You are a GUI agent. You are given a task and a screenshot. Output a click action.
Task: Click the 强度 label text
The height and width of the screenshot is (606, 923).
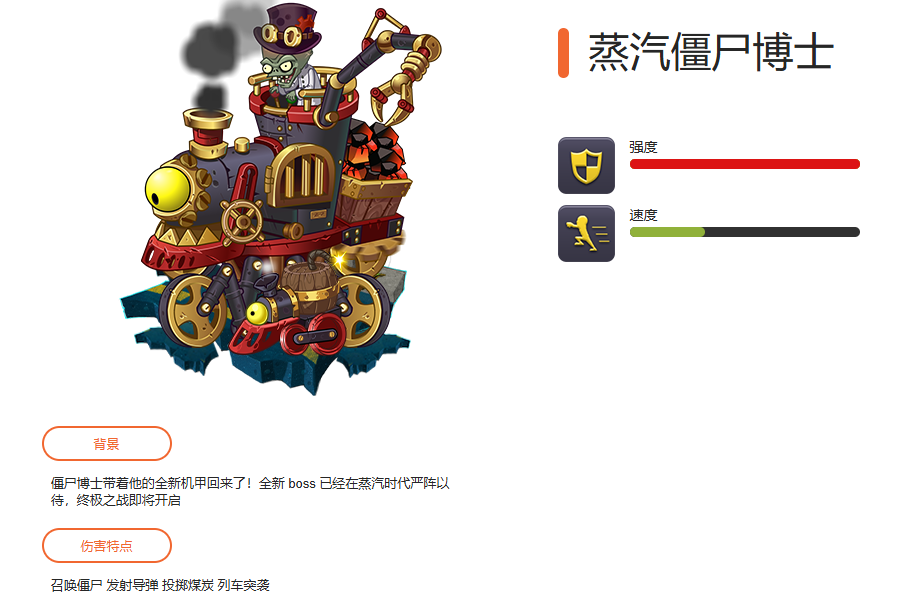[x=643, y=147]
